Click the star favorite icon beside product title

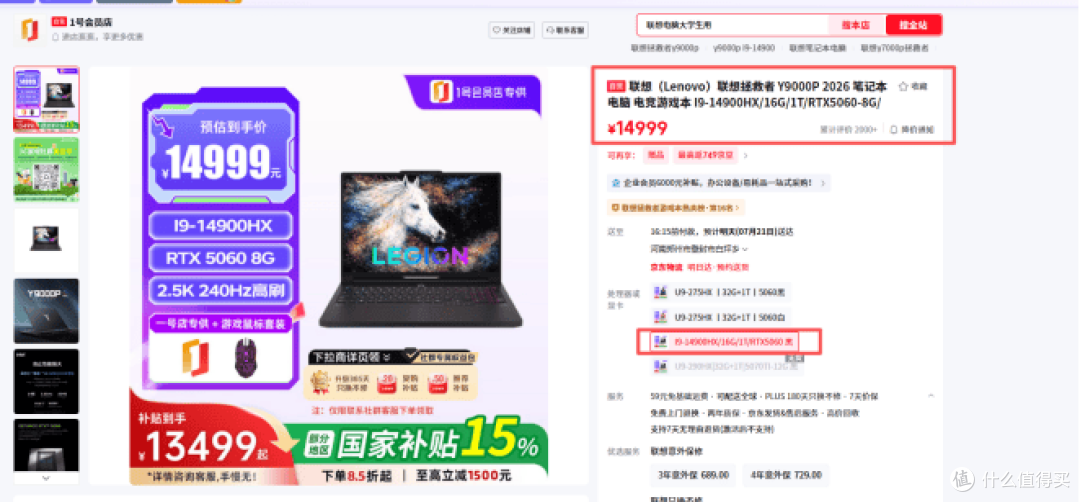[x=903, y=86]
